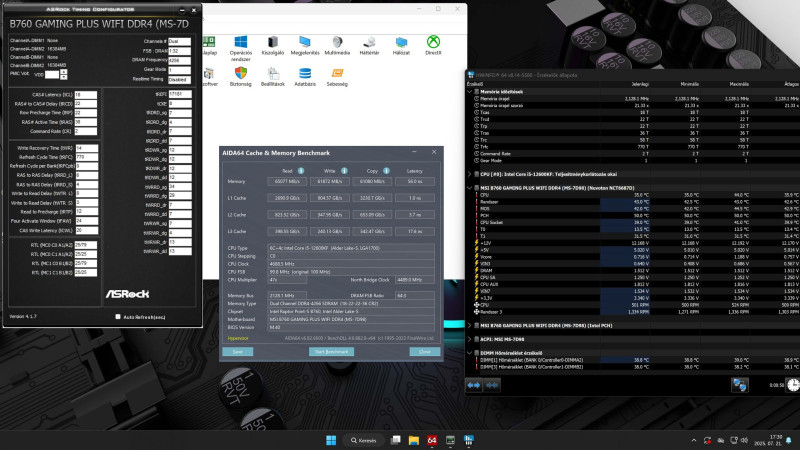Open Windows Start button on taskbar

[x=331, y=440]
